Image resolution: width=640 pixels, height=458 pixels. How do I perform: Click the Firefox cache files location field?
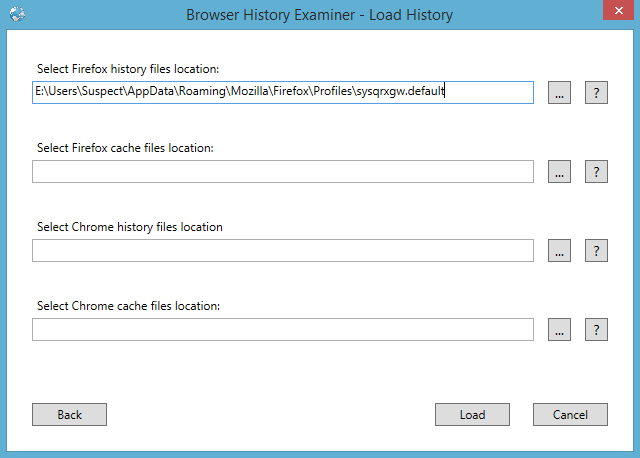[283, 171]
